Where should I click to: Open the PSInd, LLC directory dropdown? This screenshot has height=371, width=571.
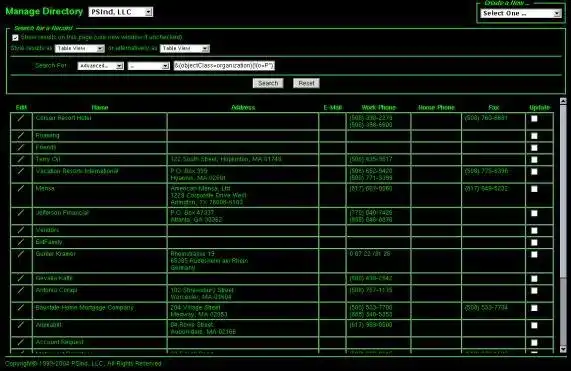point(121,12)
